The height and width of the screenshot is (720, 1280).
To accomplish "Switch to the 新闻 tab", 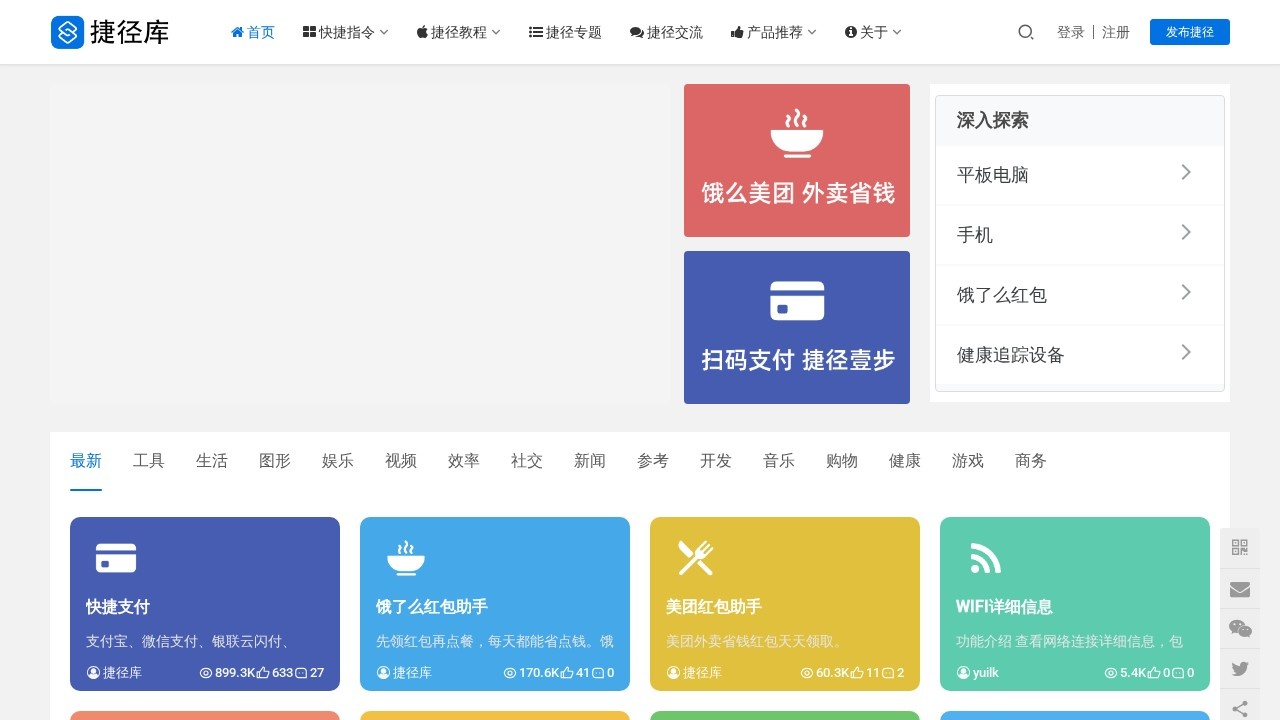I will 590,461.
